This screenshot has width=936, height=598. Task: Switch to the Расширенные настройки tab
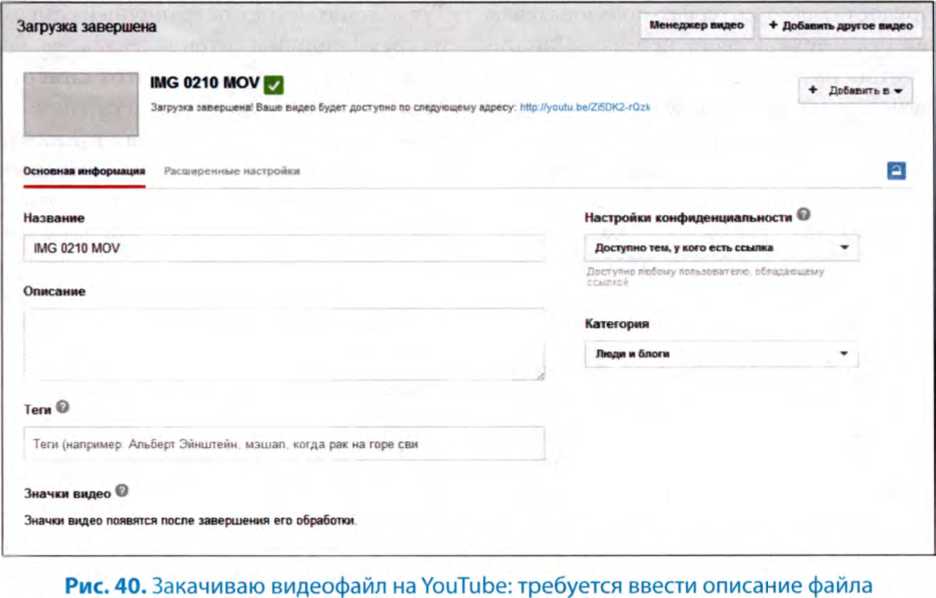232,171
